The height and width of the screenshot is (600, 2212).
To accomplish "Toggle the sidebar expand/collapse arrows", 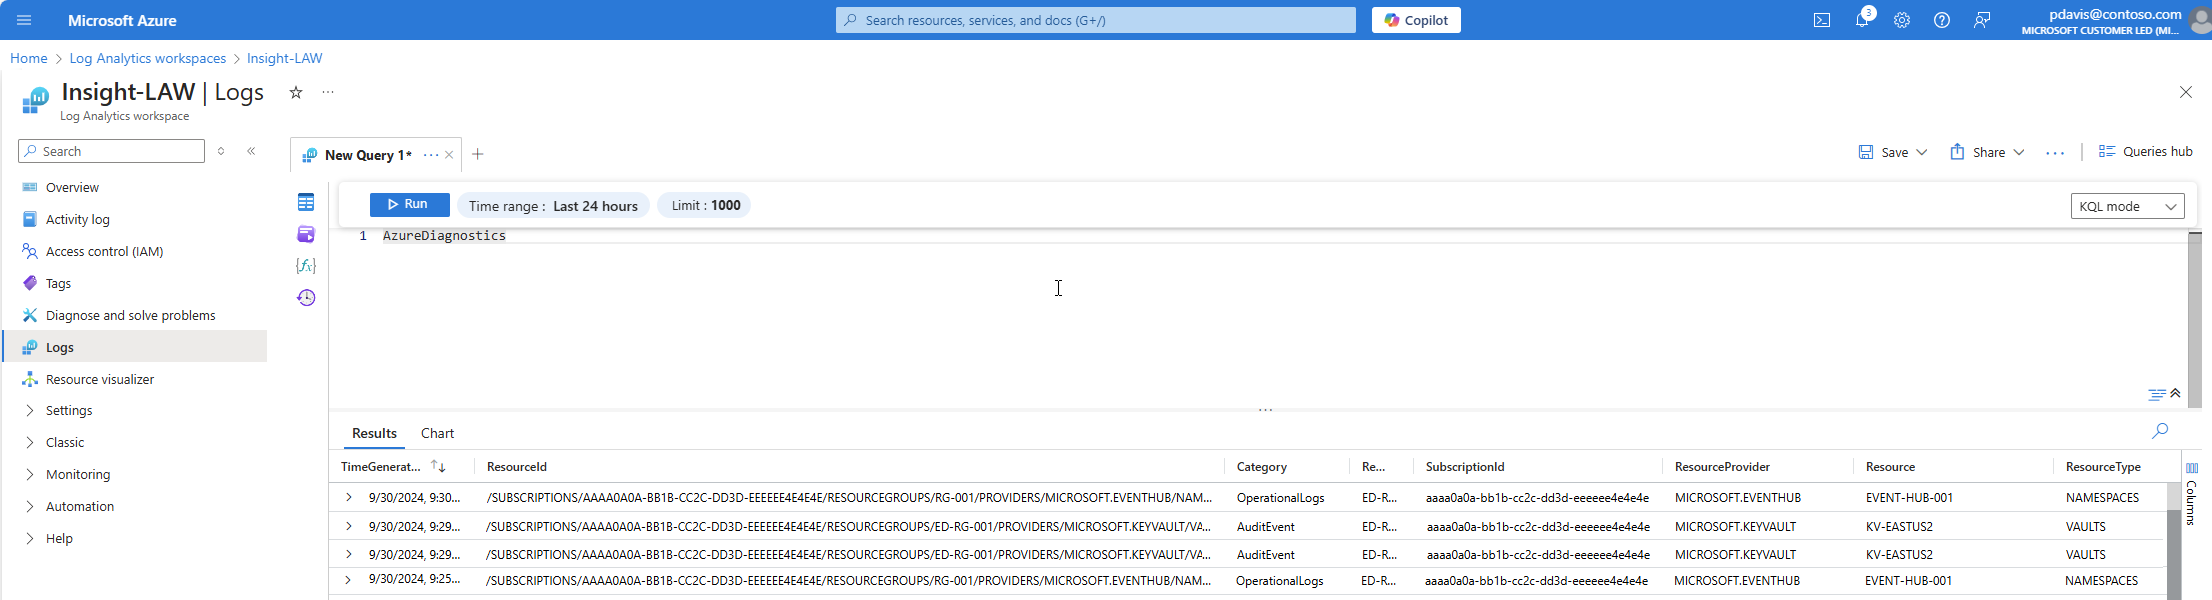I will [221, 151].
